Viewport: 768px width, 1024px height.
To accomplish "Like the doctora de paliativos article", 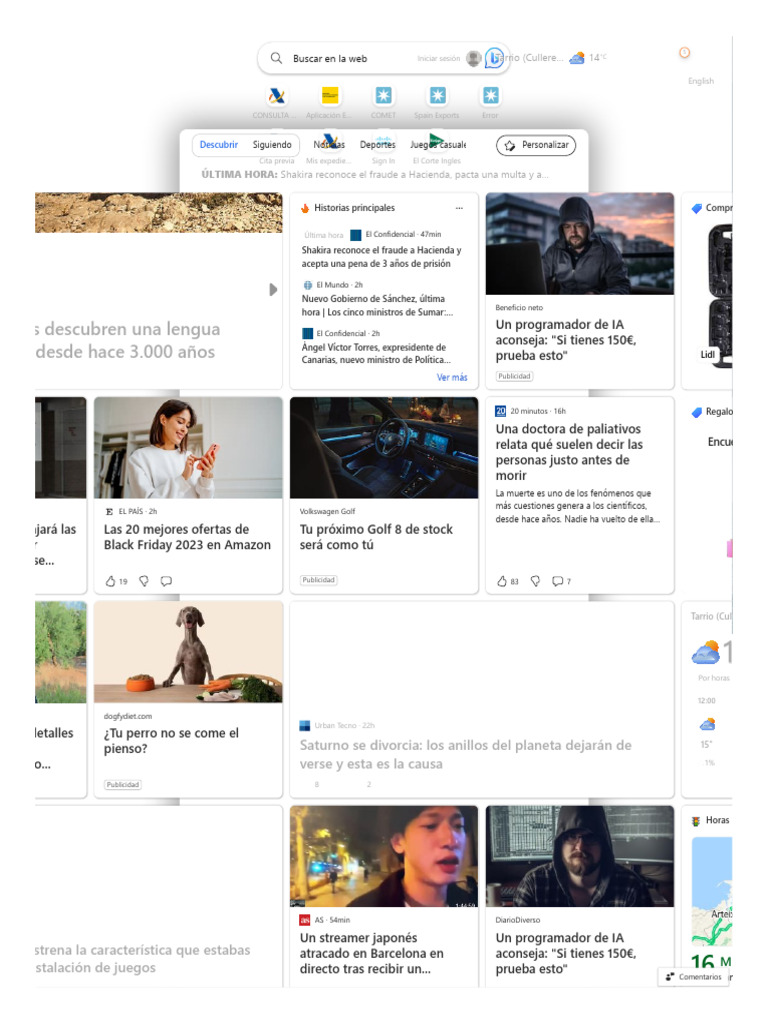I will [x=502, y=581].
